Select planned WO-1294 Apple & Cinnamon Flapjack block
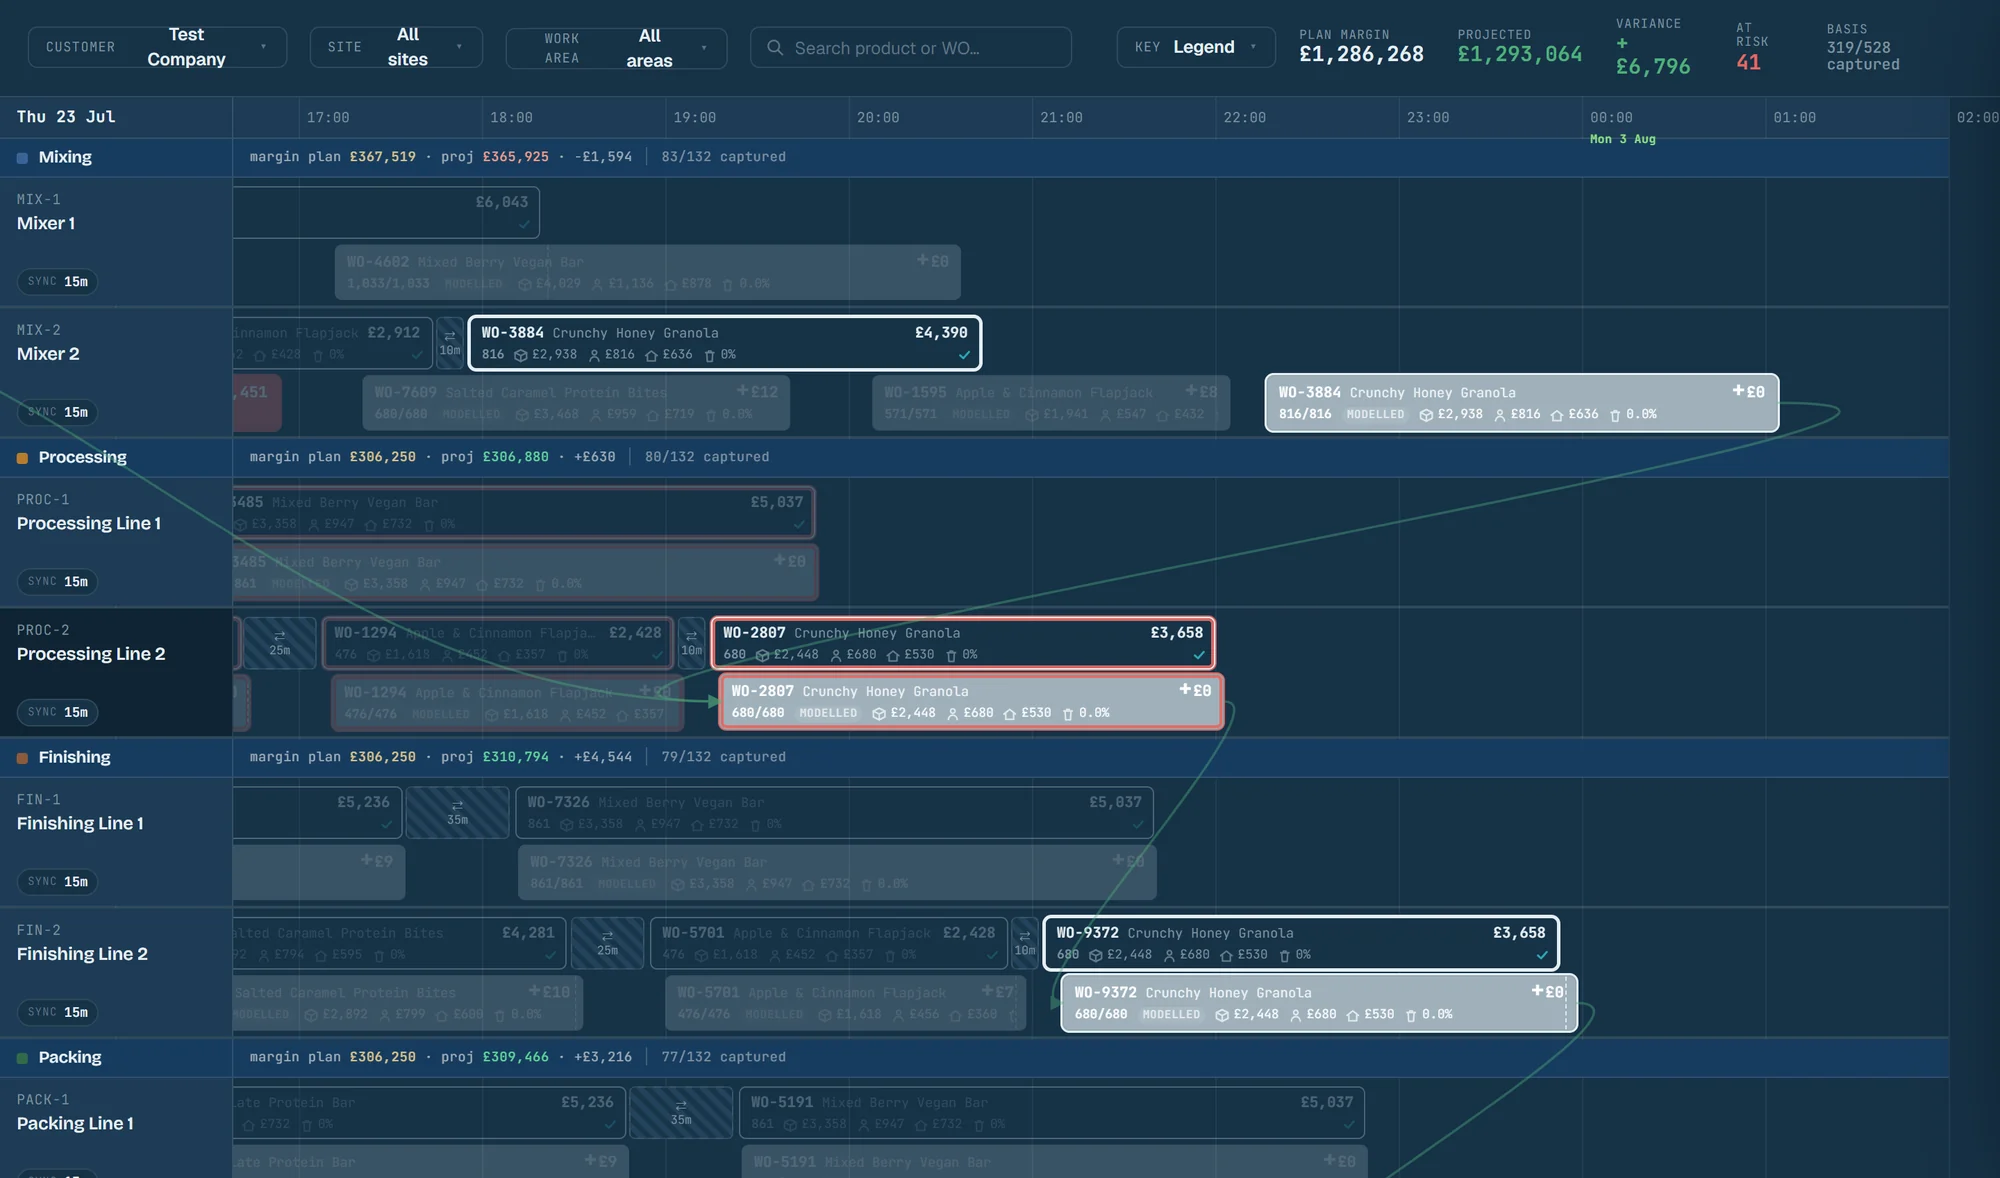The image size is (2000, 1178). click(497, 643)
